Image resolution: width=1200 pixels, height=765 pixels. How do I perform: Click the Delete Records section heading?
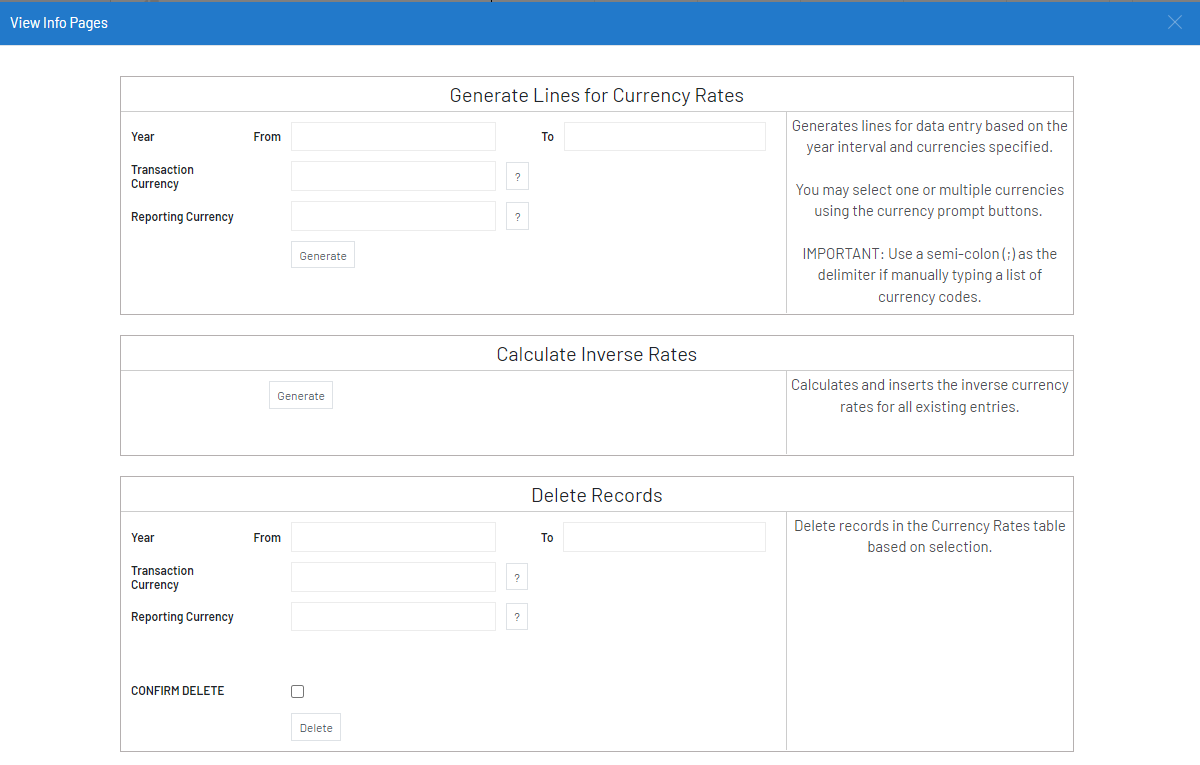click(596, 496)
